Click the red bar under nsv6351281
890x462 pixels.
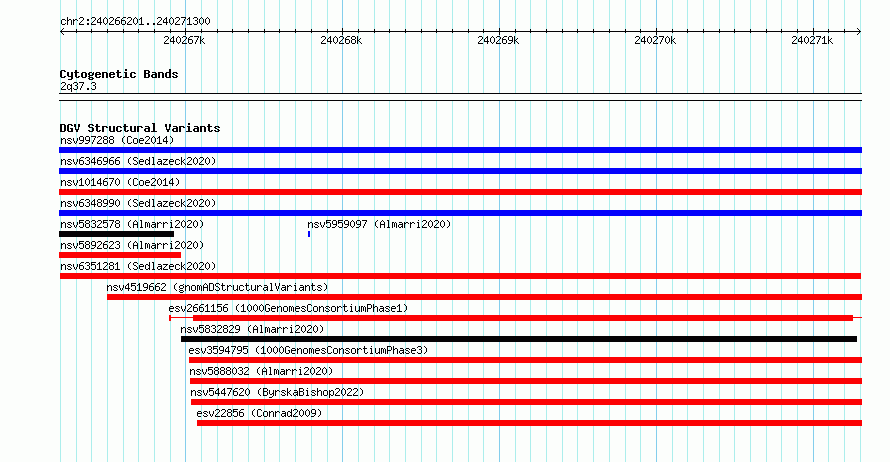click(x=460, y=276)
